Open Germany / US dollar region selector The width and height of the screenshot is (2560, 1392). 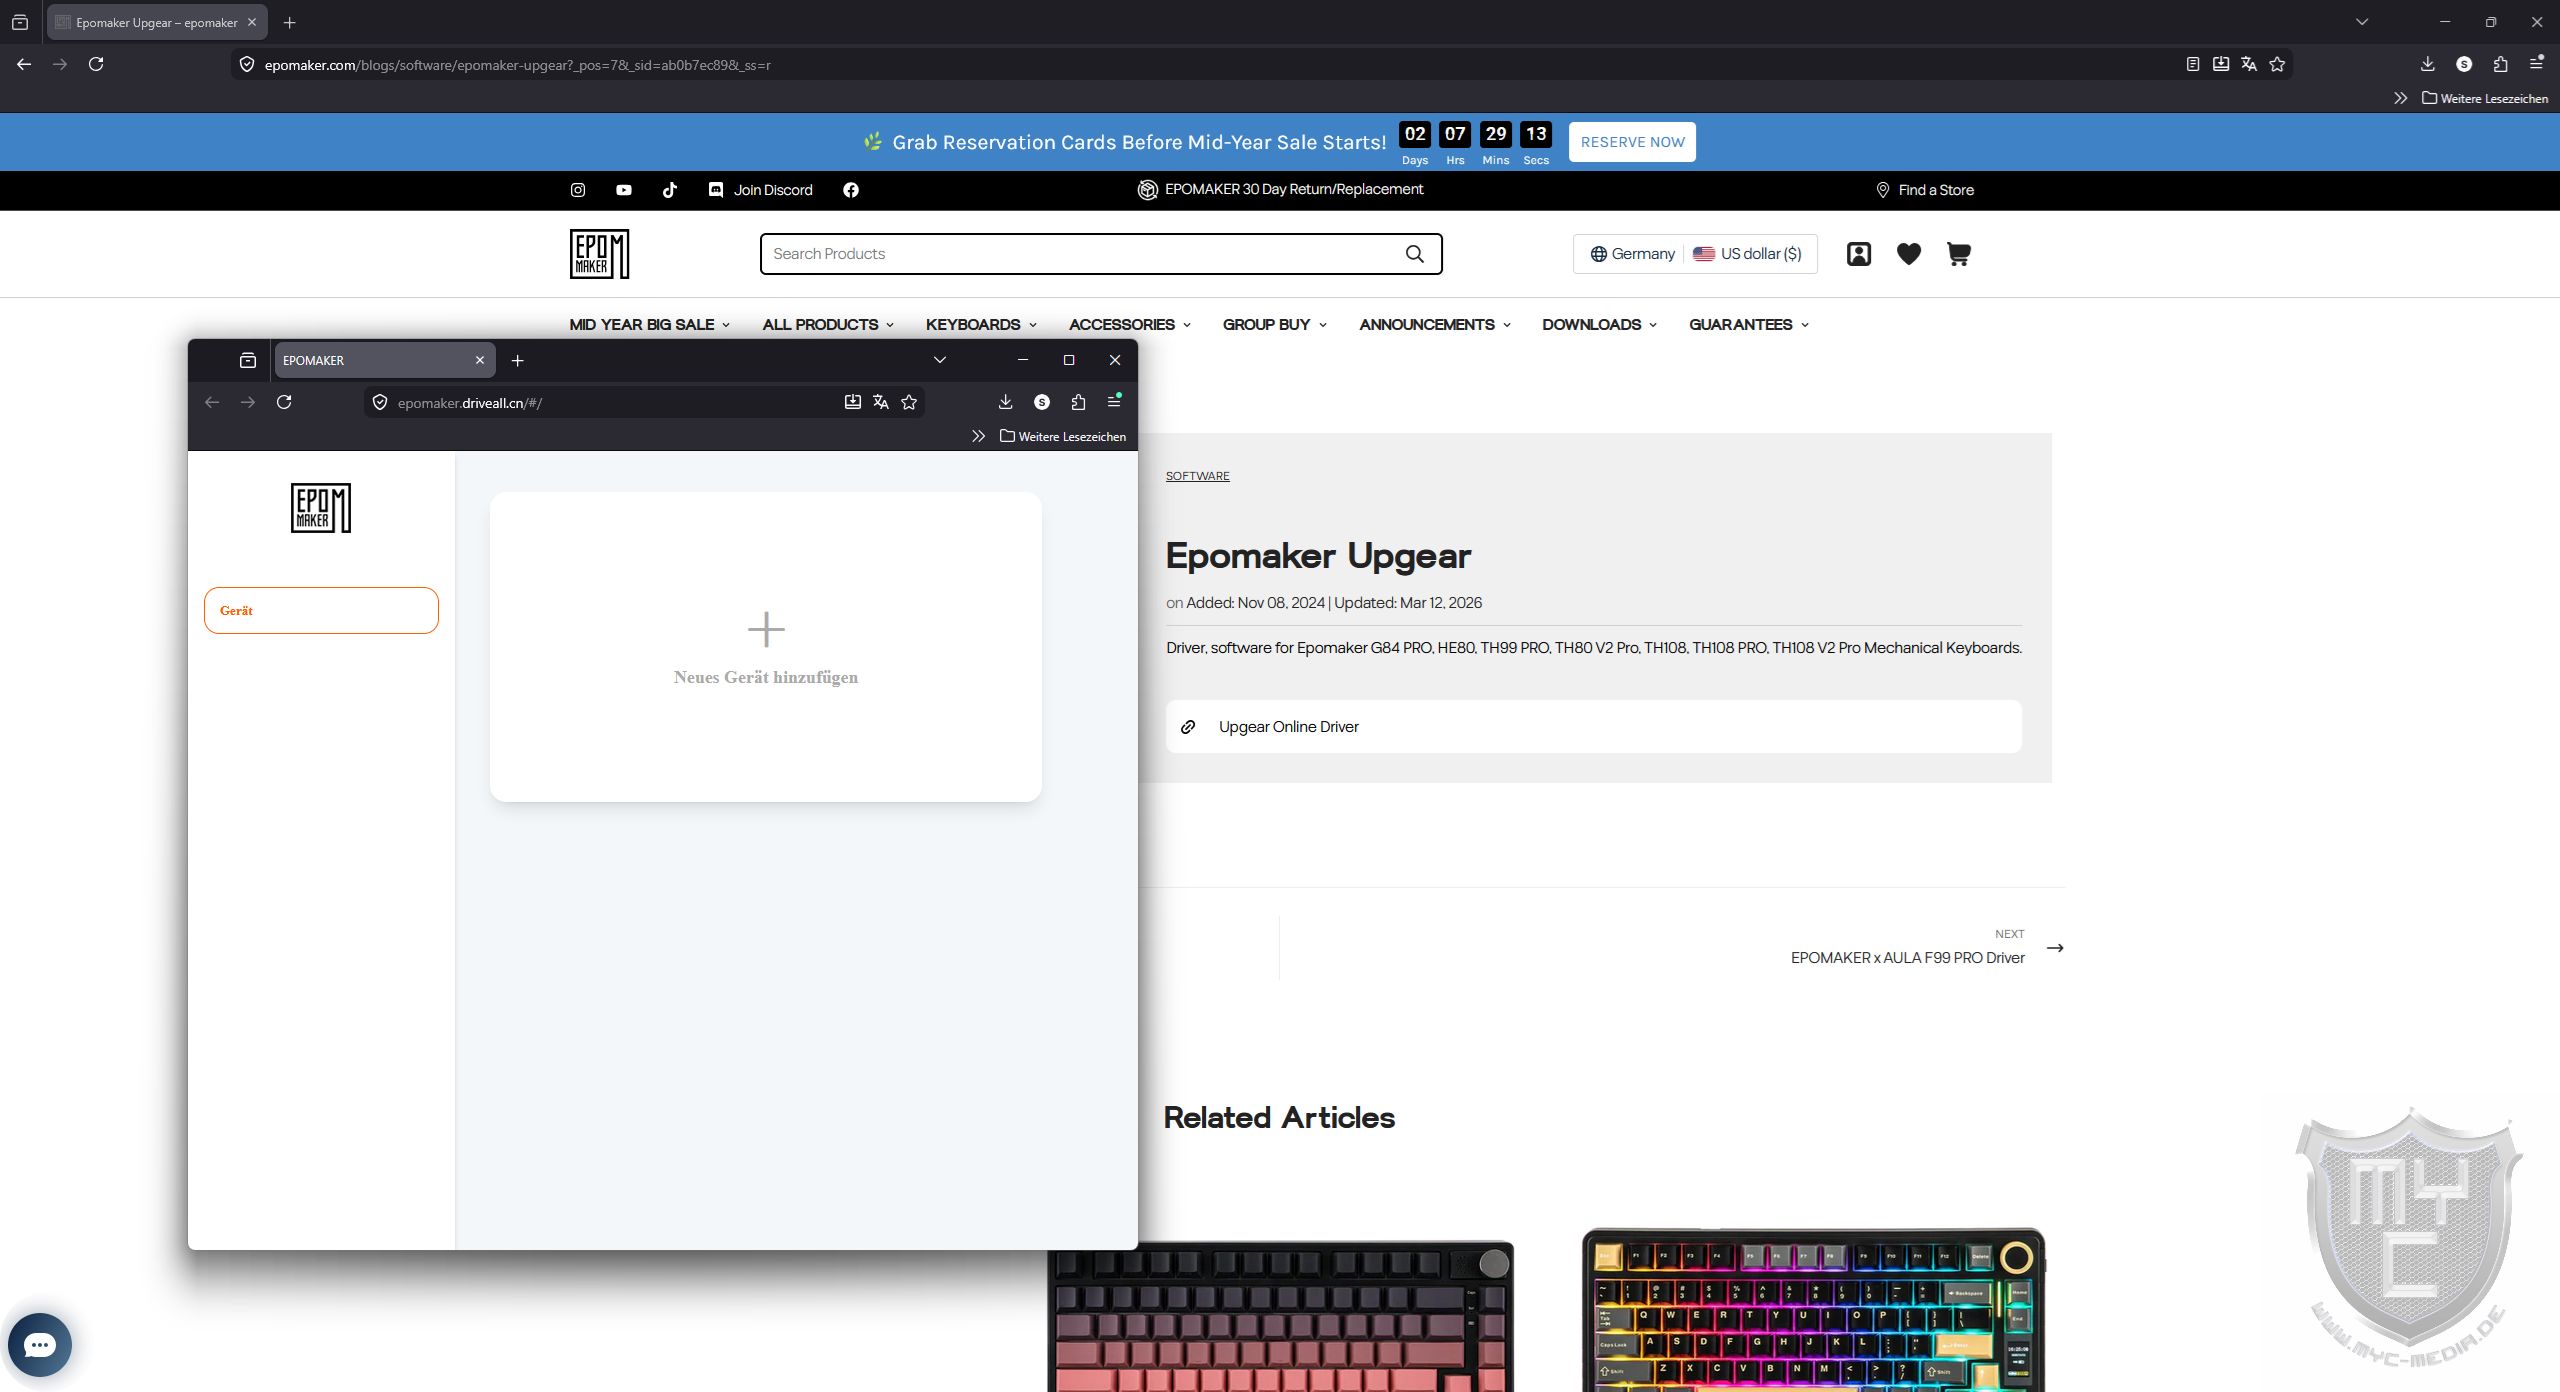click(1695, 254)
